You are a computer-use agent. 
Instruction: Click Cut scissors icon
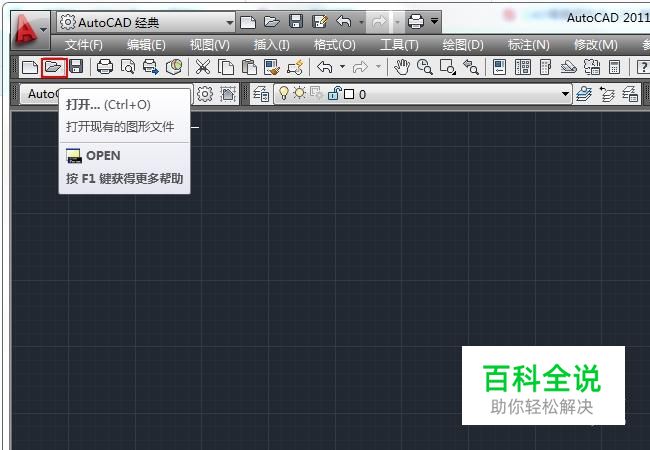203,67
